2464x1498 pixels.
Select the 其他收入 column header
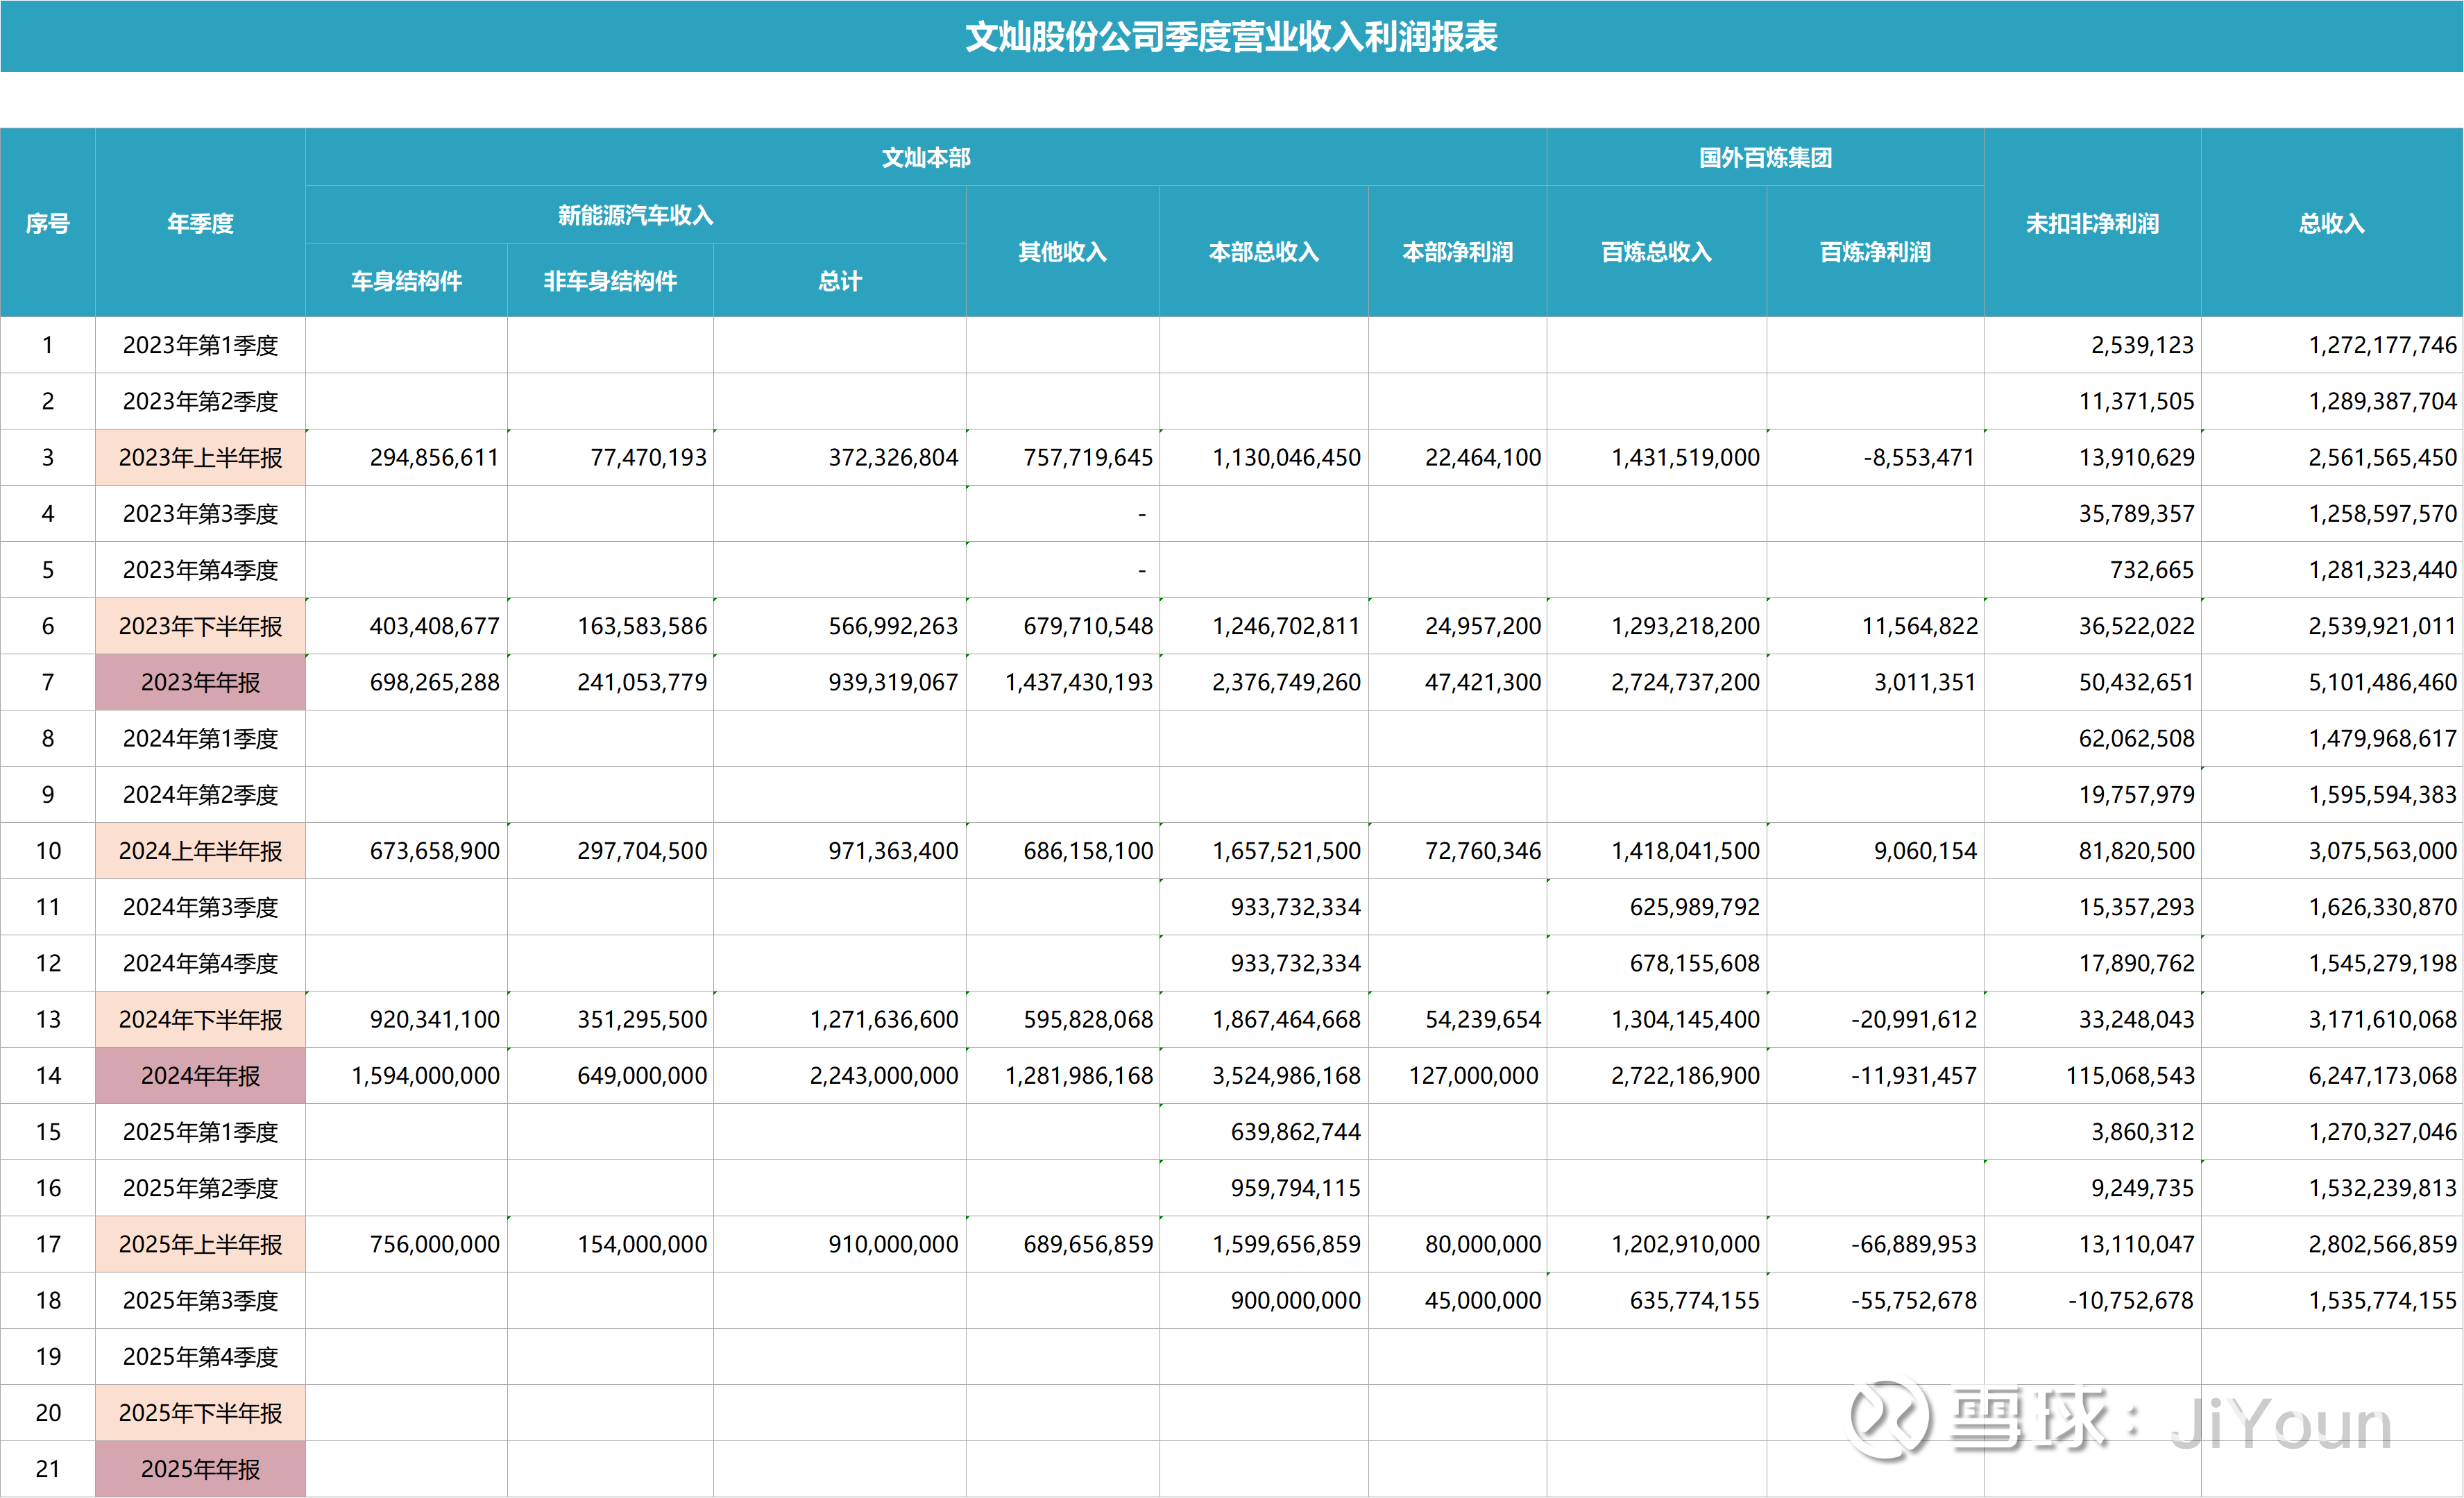(1062, 252)
